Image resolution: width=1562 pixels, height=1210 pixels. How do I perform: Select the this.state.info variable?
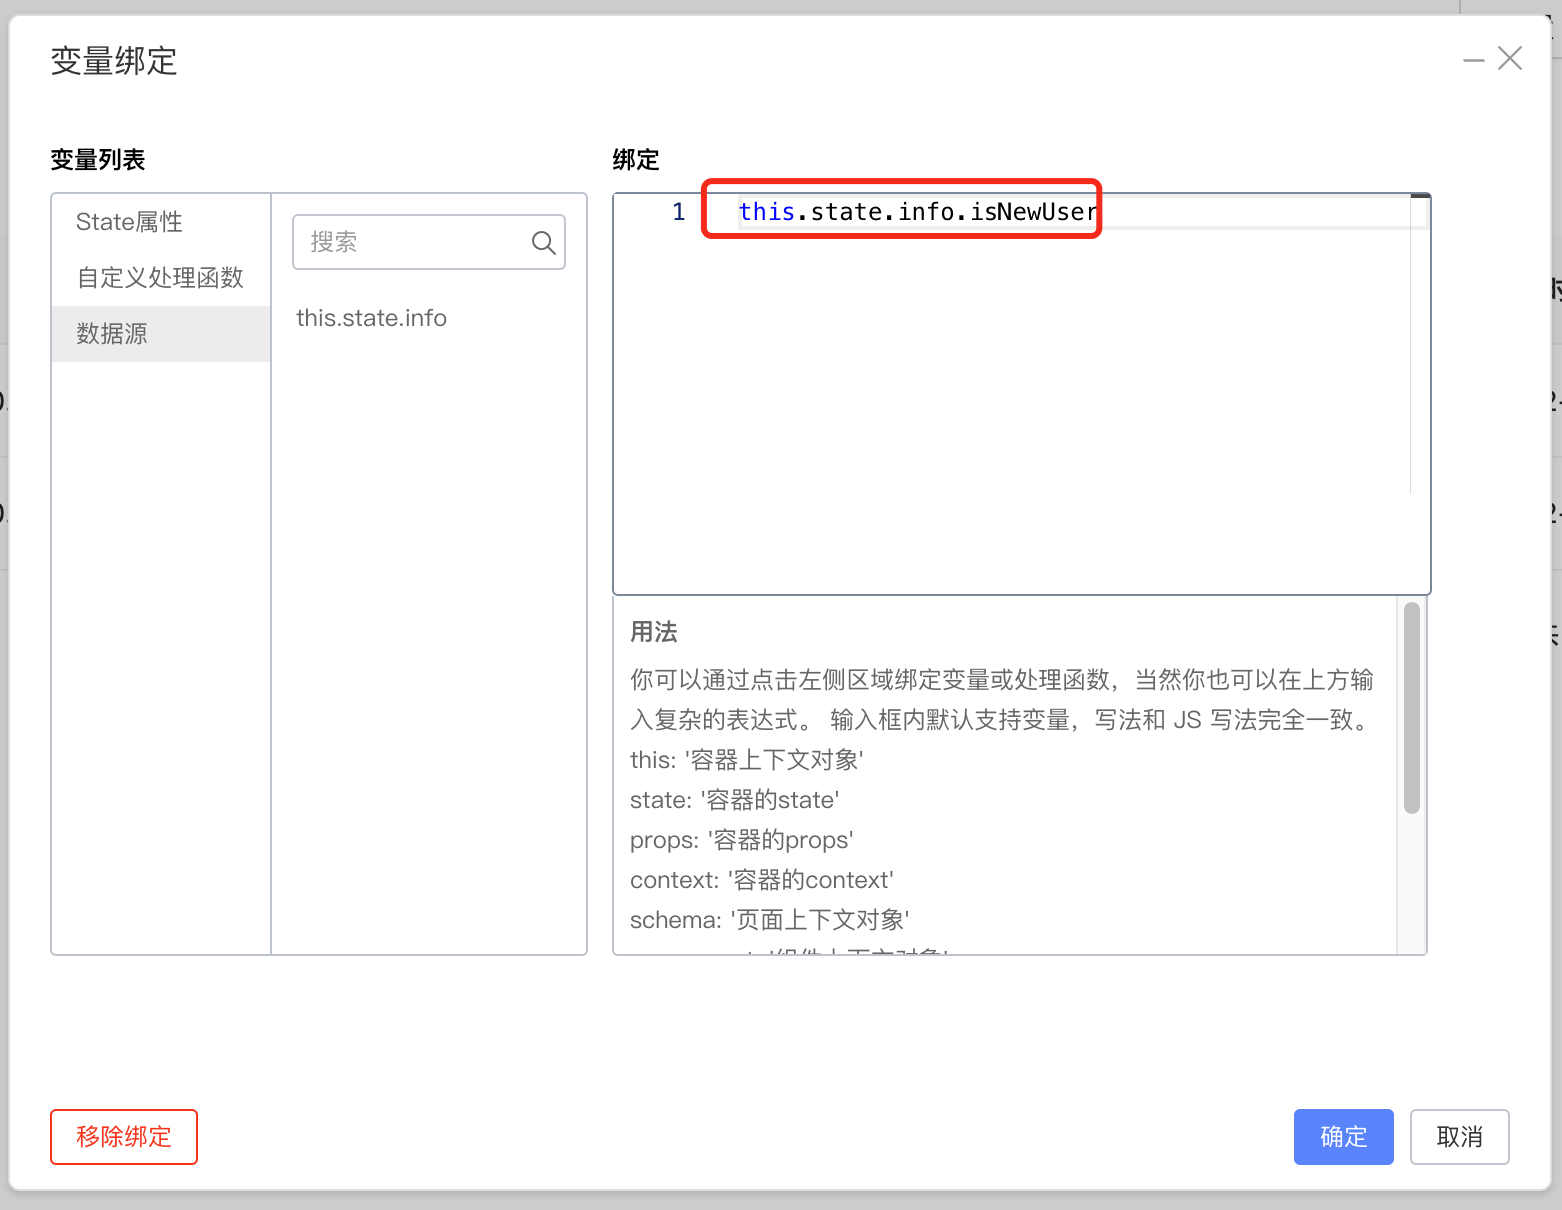point(371,317)
